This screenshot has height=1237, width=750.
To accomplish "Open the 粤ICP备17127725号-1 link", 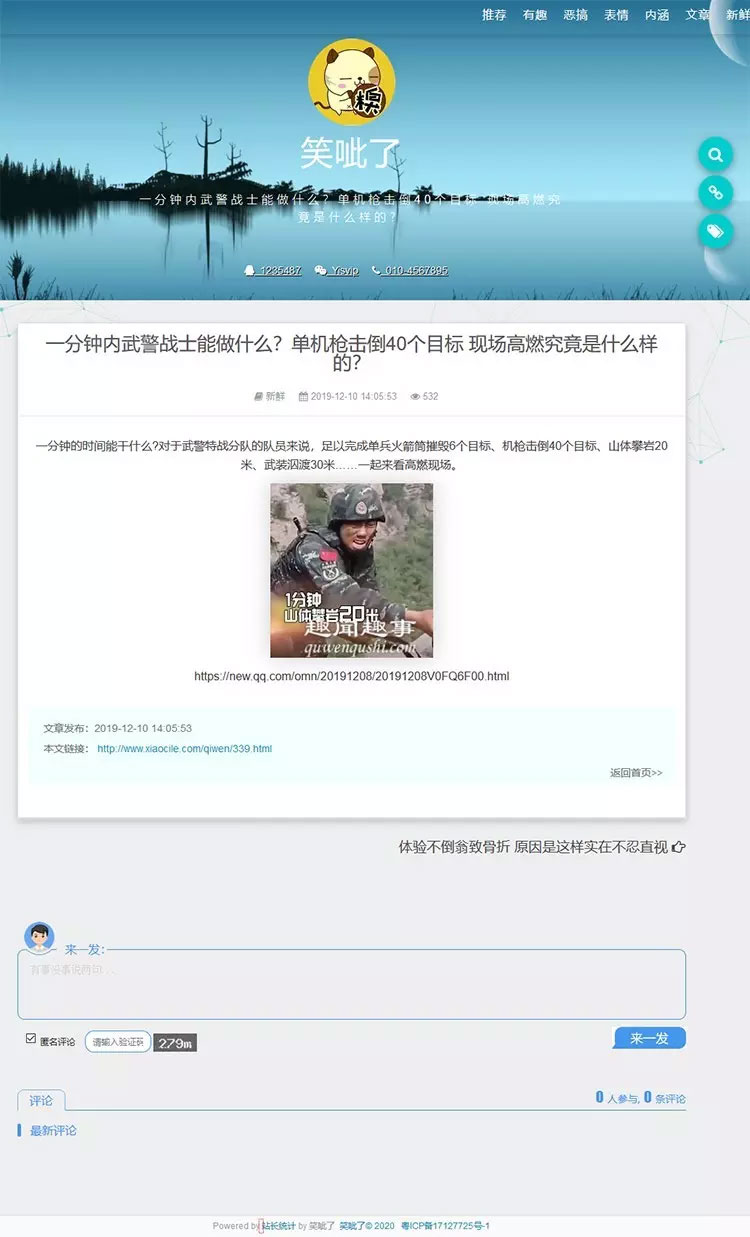I will click(x=445, y=1225).
